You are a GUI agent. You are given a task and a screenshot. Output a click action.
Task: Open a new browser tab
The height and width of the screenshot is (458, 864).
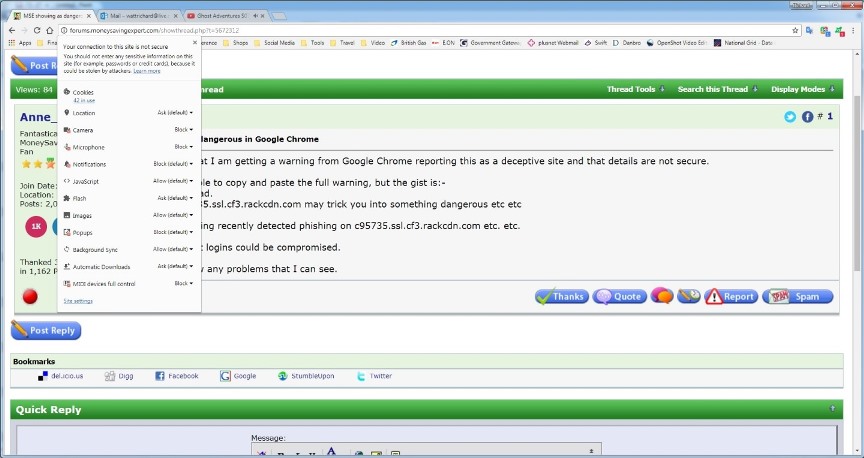pyautogui.click(x=279, y=16)
